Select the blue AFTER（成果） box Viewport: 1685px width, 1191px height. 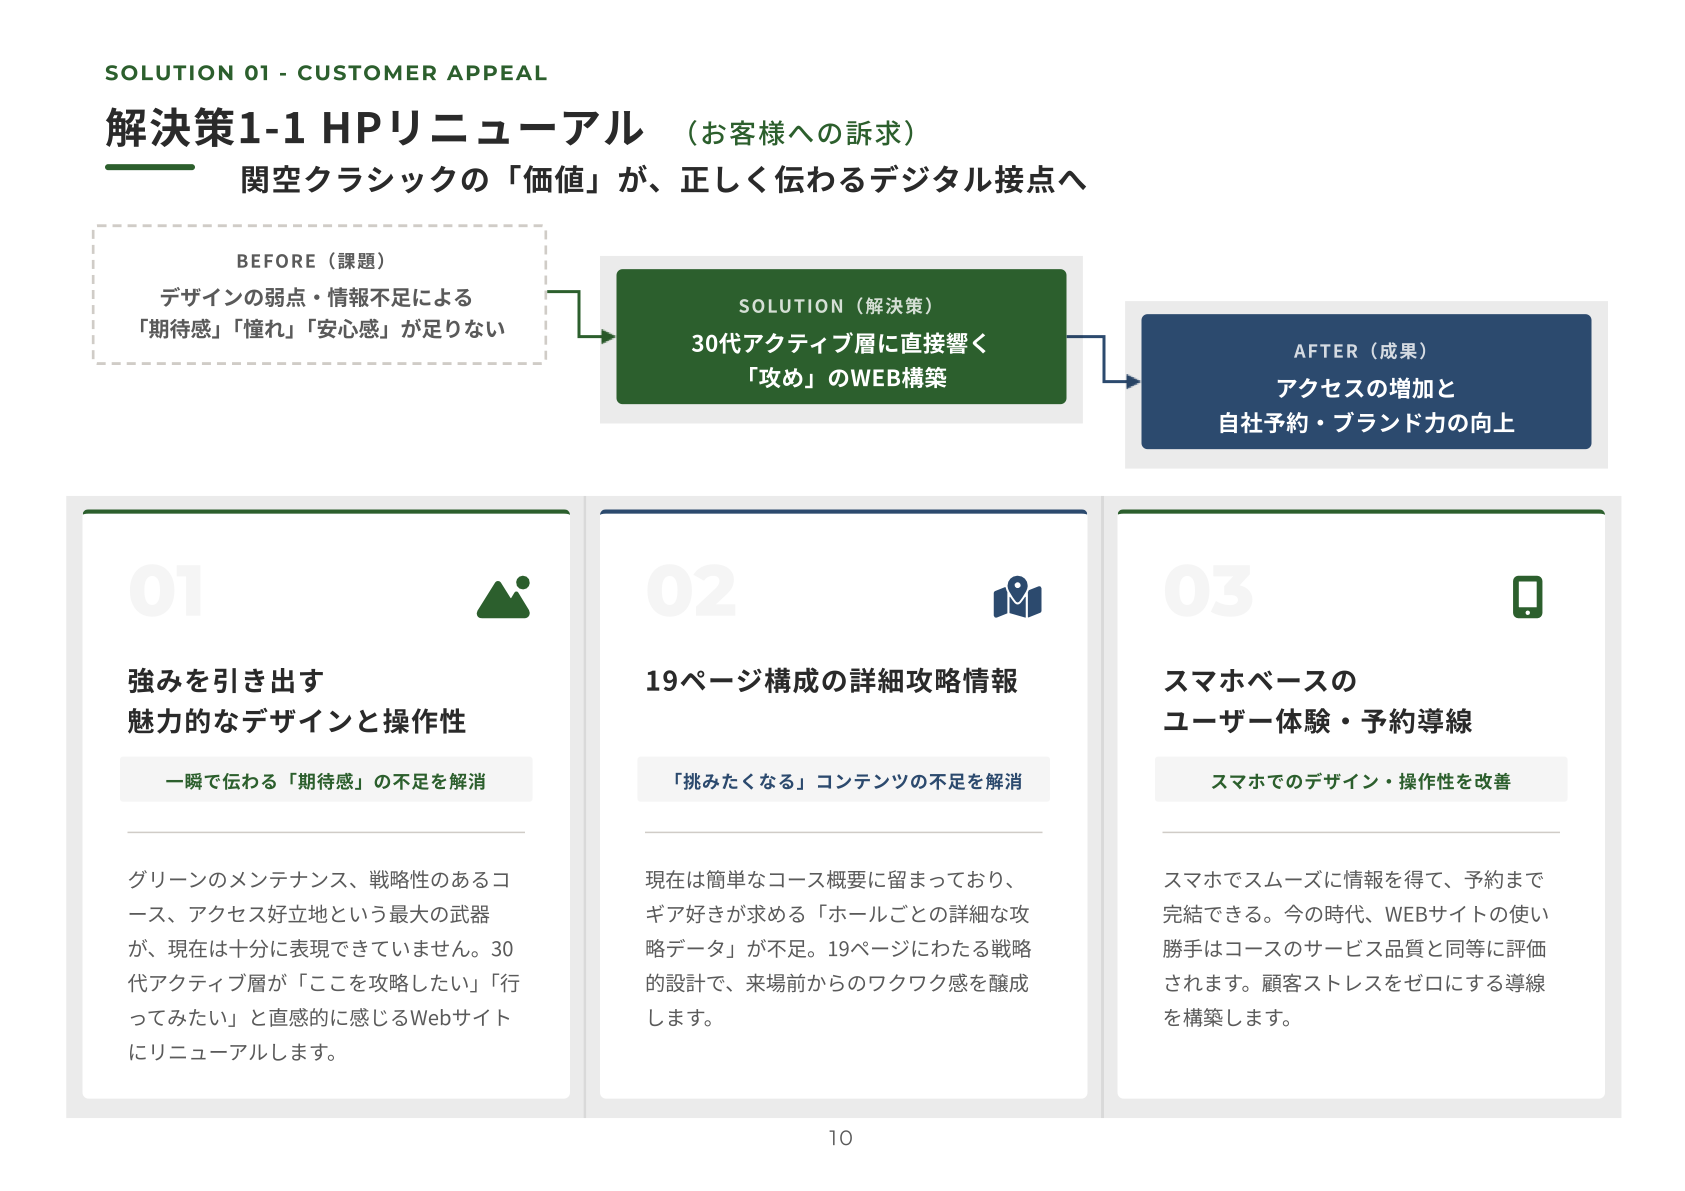click(x=1366, y=382)
